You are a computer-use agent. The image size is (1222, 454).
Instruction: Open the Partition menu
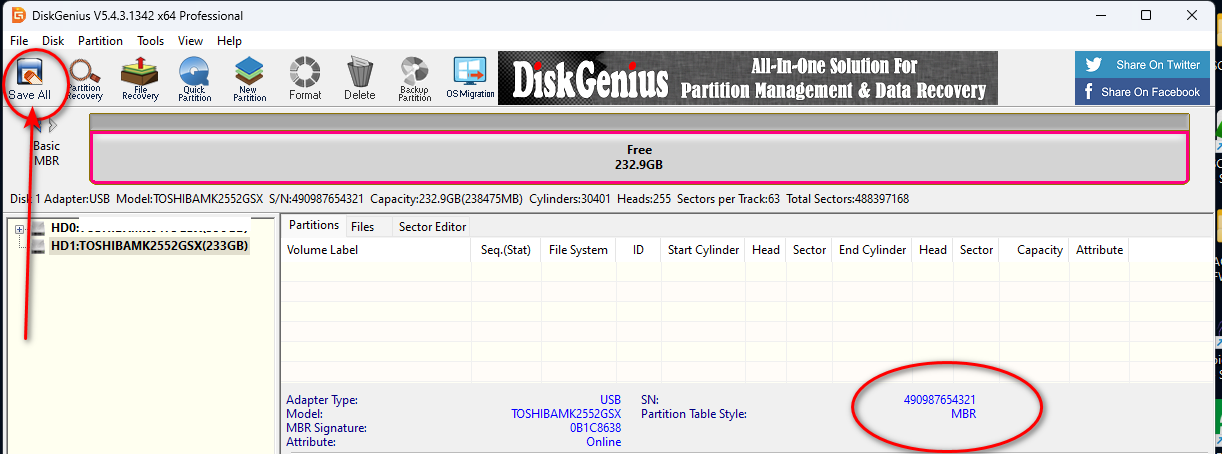[100, 41]
